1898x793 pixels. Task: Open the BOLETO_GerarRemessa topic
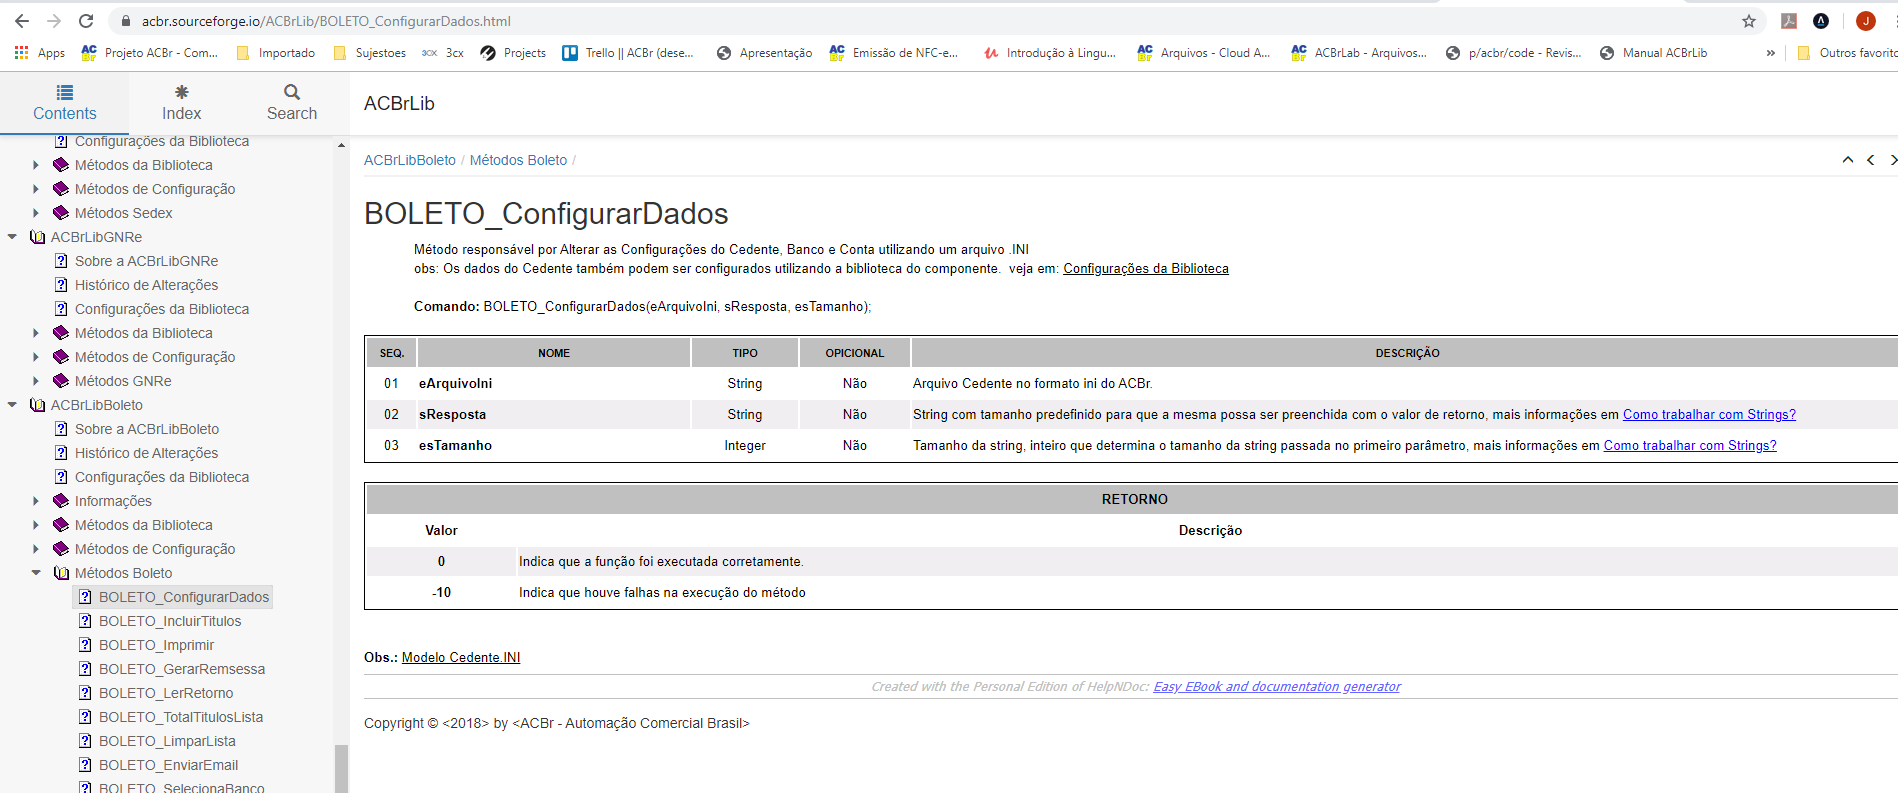(x=182, y=669)
